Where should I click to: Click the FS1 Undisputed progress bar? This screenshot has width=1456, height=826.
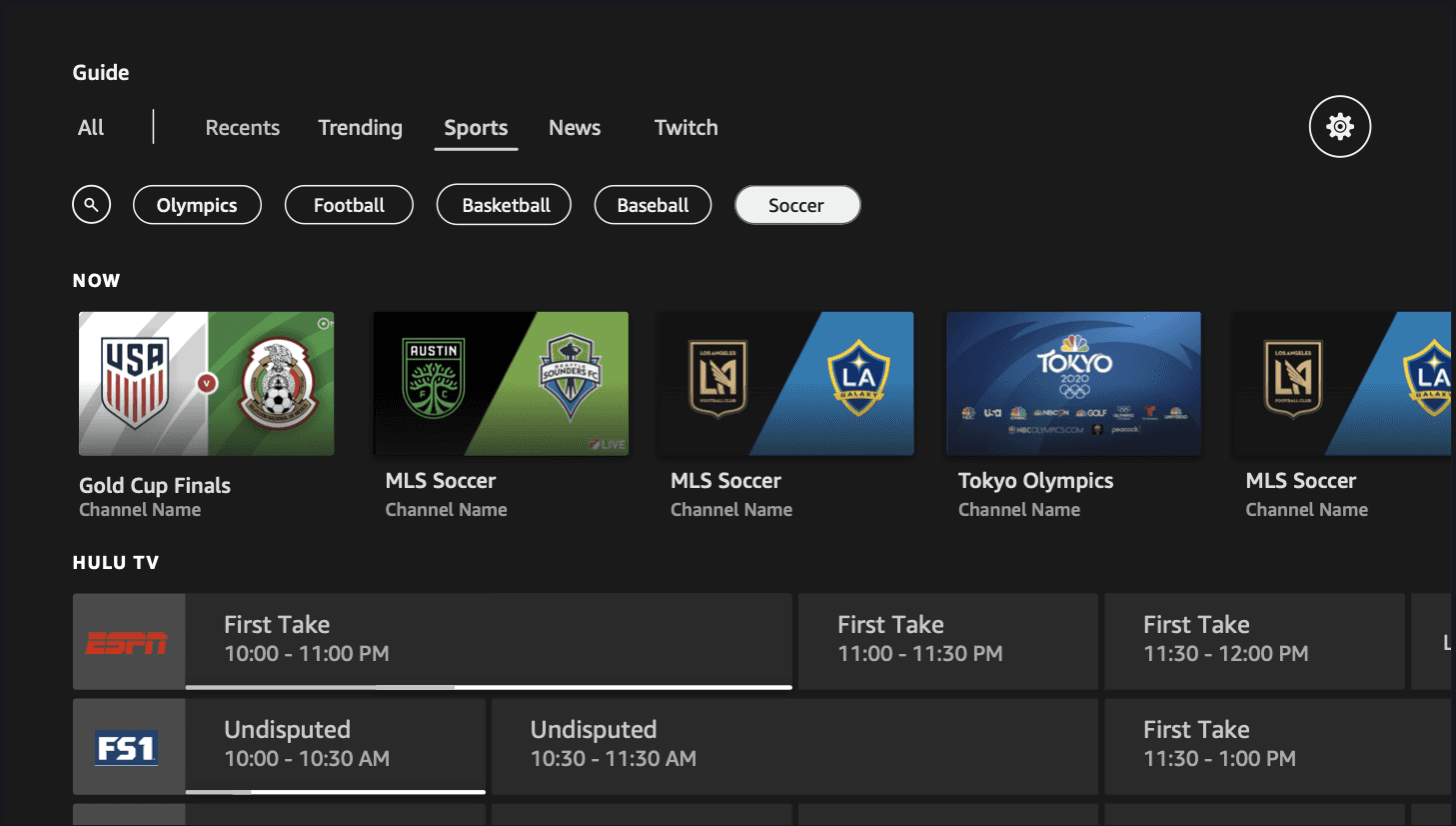(x=336, y=792)
